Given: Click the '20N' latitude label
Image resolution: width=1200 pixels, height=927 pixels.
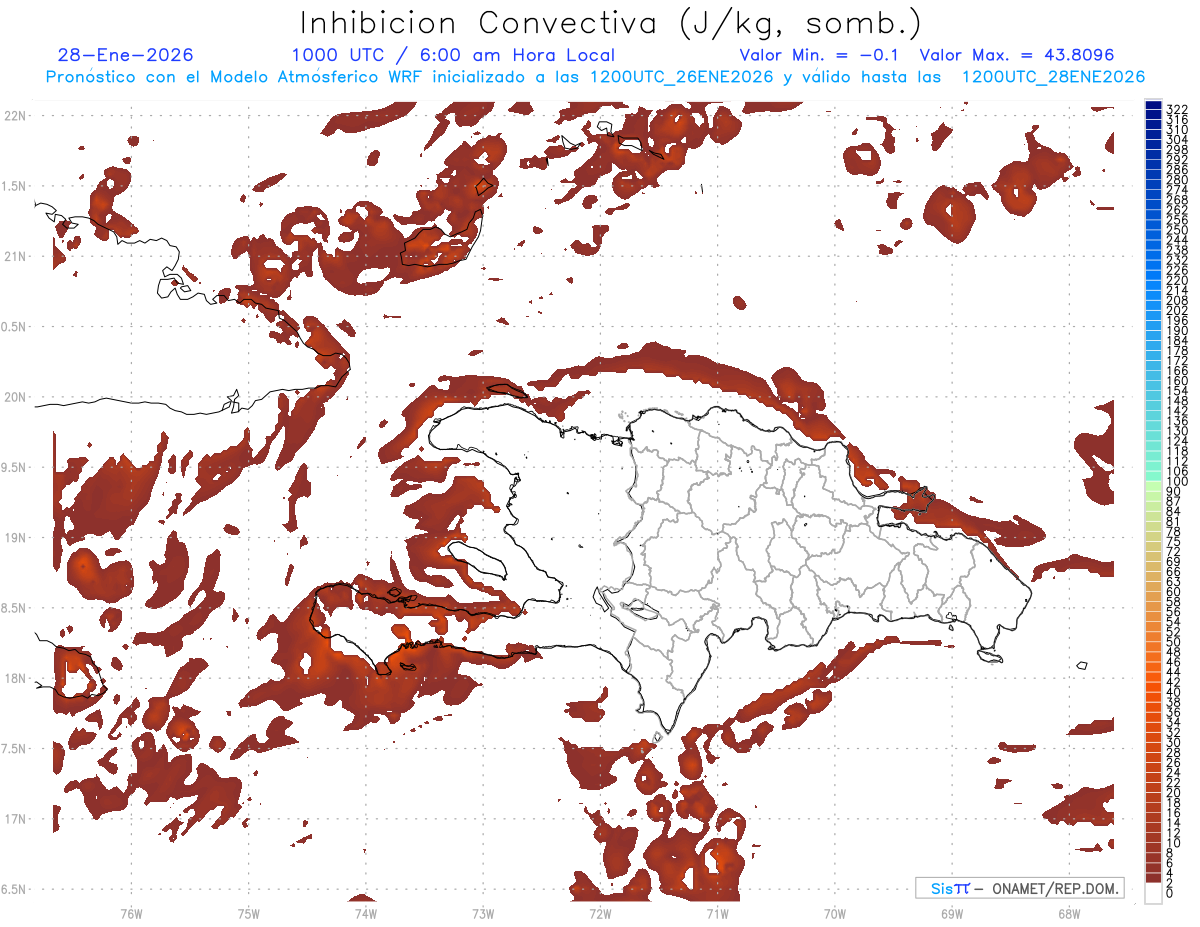Looking at the screenshot, I should pos(16,397).
